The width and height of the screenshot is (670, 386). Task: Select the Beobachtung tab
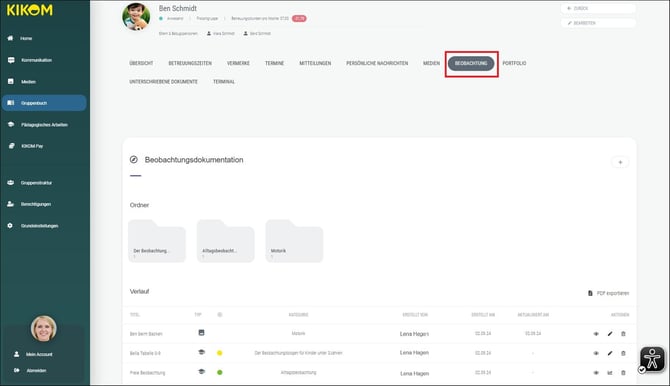point(471,63)
